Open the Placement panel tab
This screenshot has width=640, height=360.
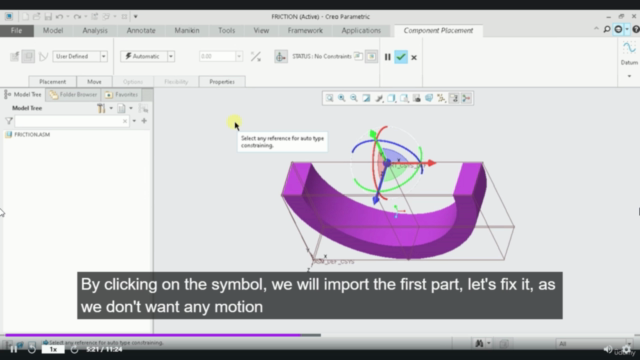[x=53, y=82]
